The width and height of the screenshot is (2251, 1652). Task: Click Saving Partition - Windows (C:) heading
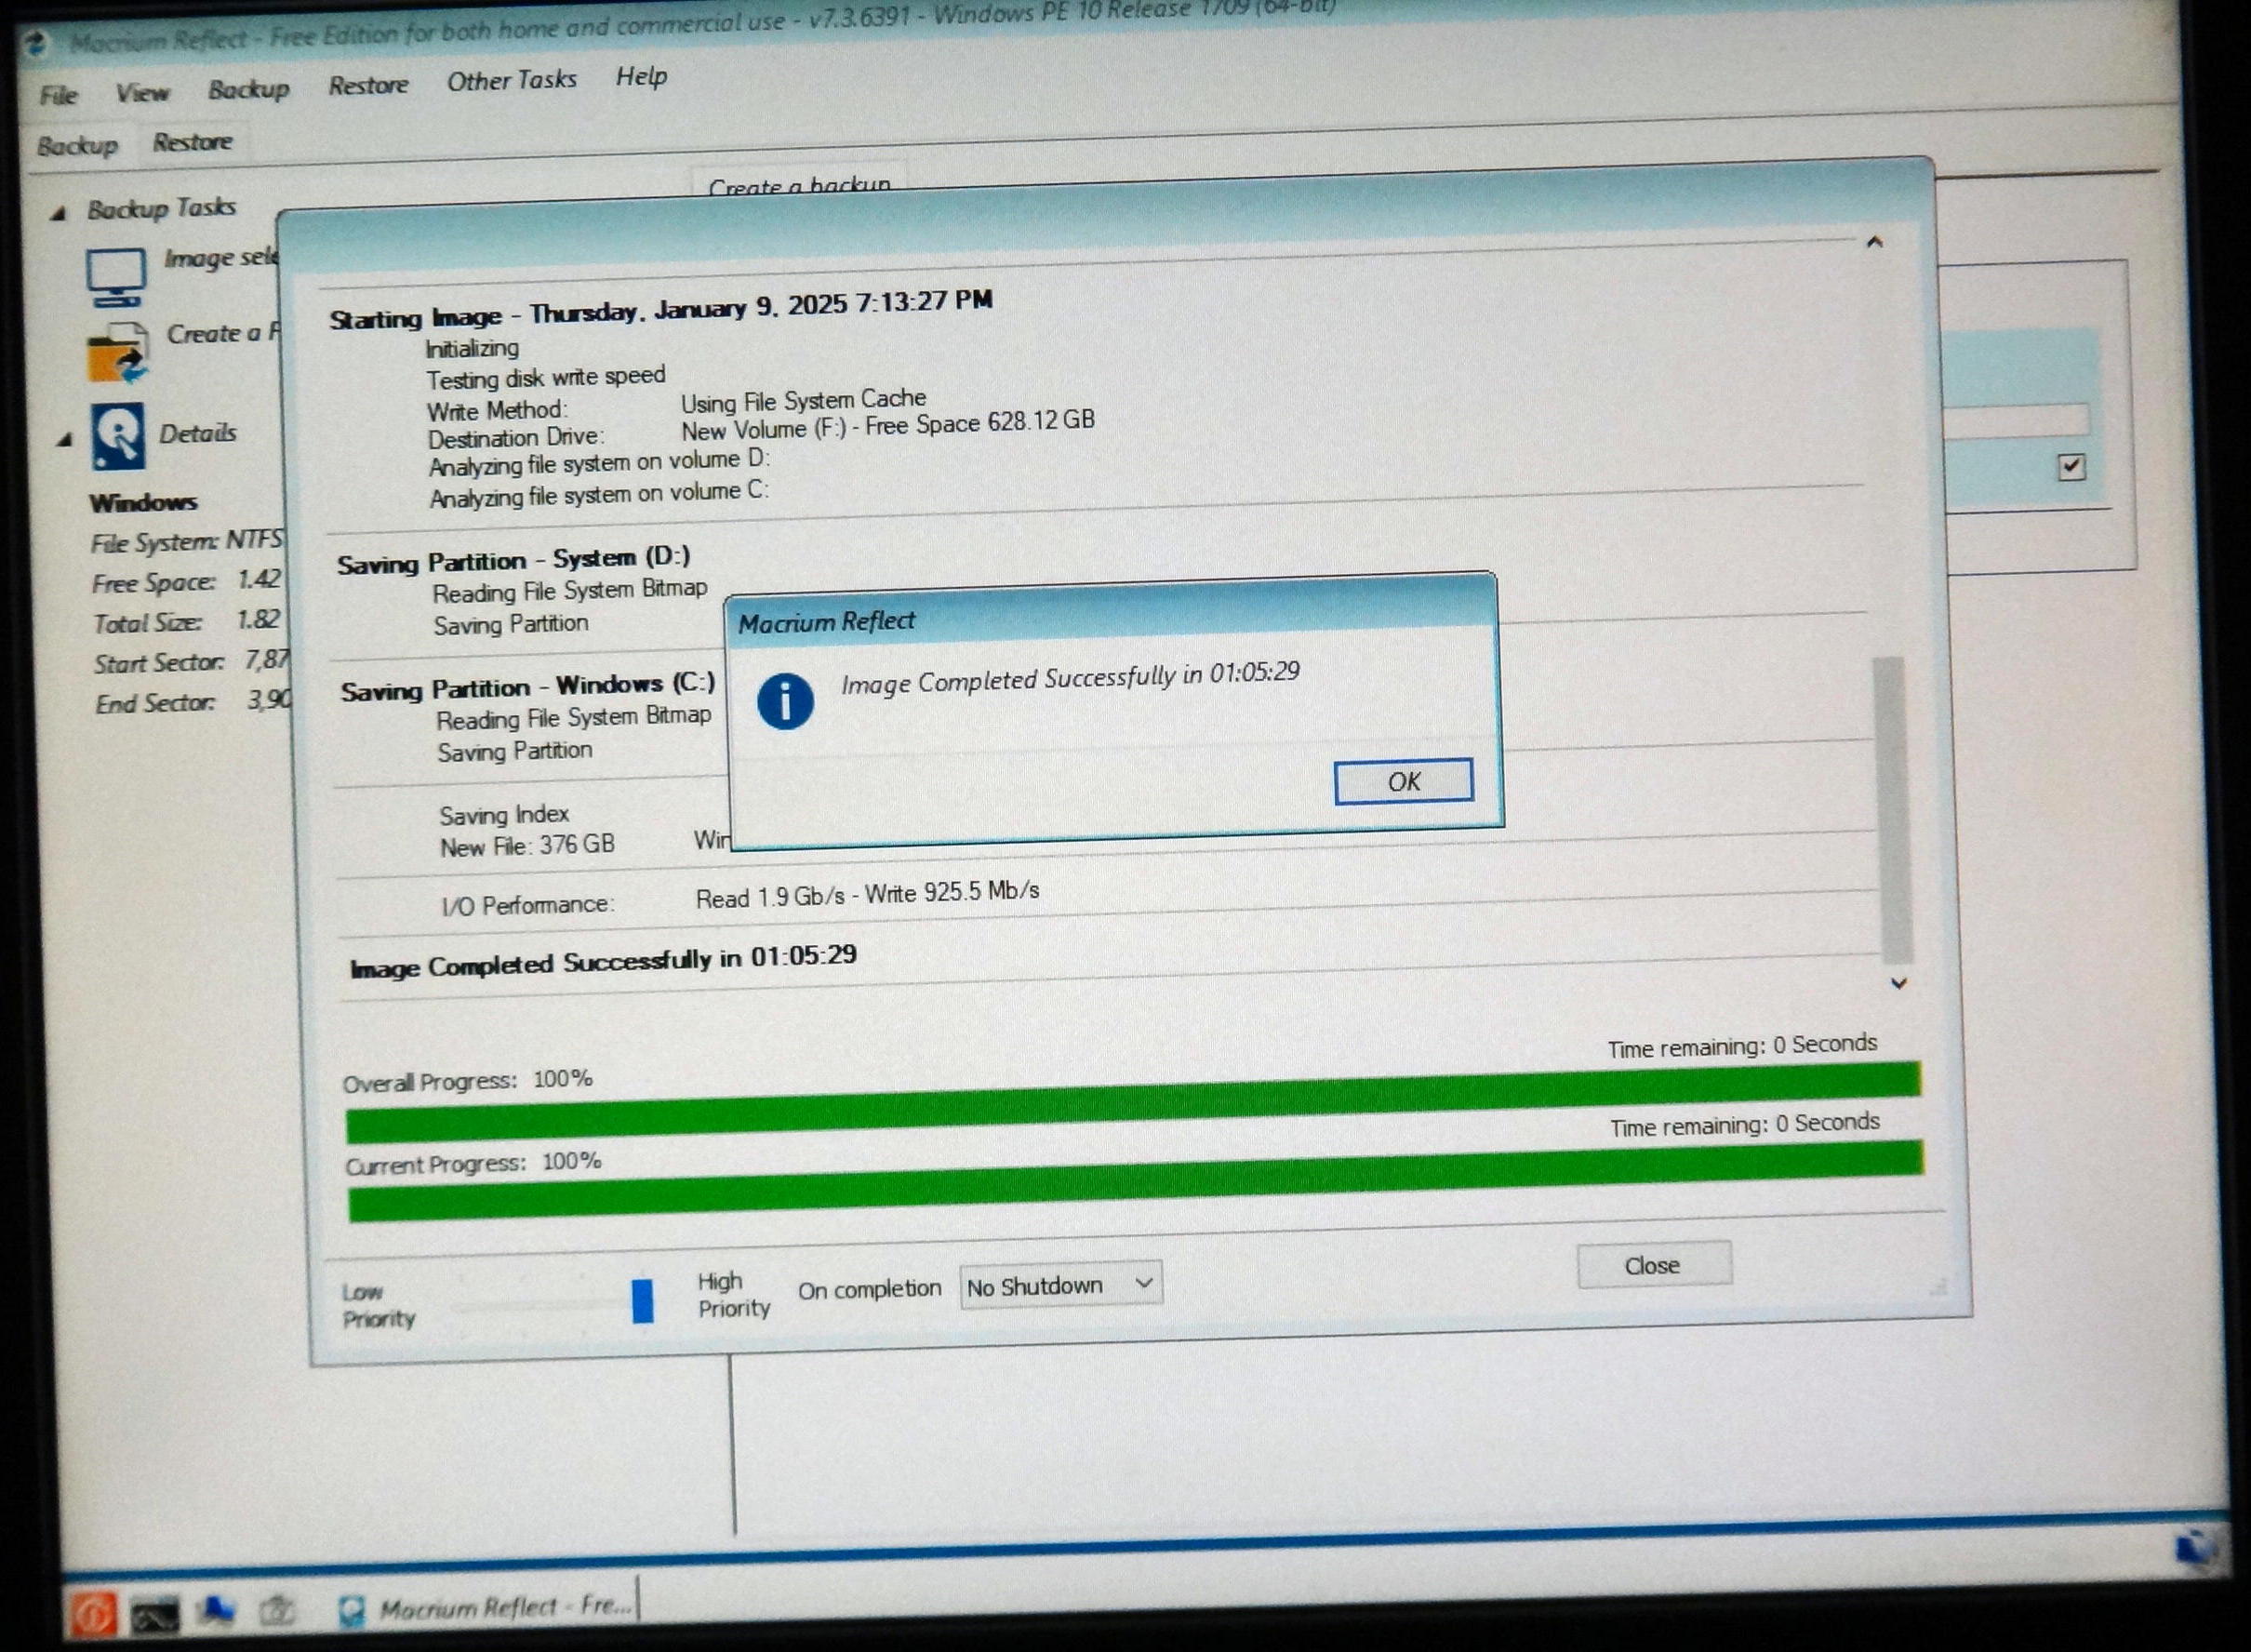(528, 687)
